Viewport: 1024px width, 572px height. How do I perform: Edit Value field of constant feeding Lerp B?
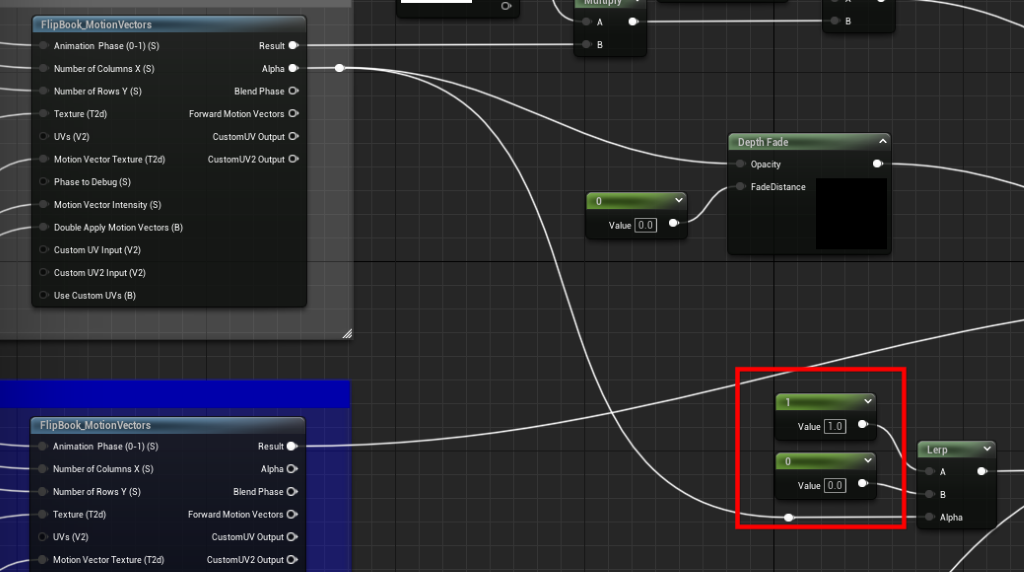pos(835,485)
